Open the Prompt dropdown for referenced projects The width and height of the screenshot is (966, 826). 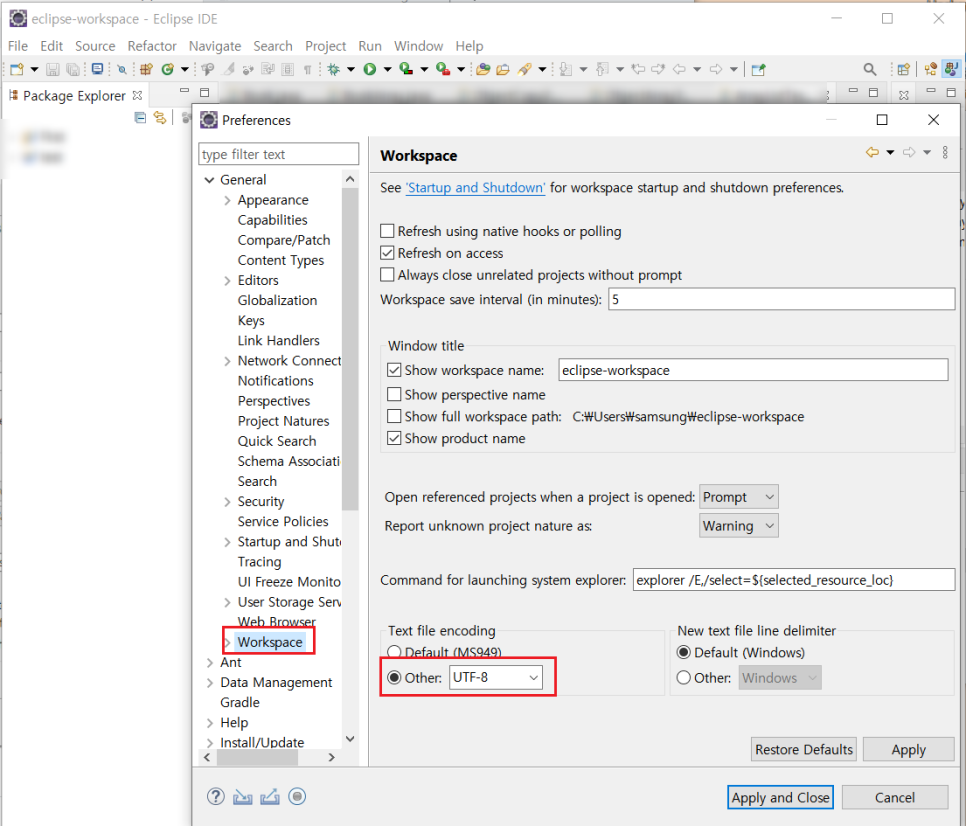coord(739,496)
